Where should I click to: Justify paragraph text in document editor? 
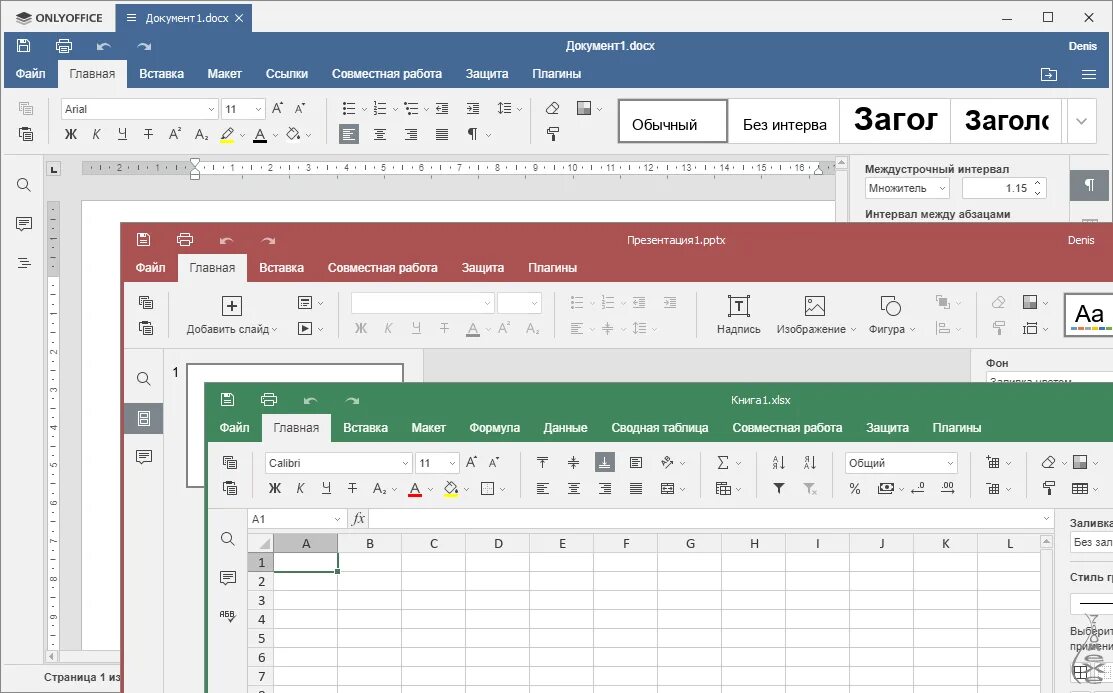[x=442, y=134]
